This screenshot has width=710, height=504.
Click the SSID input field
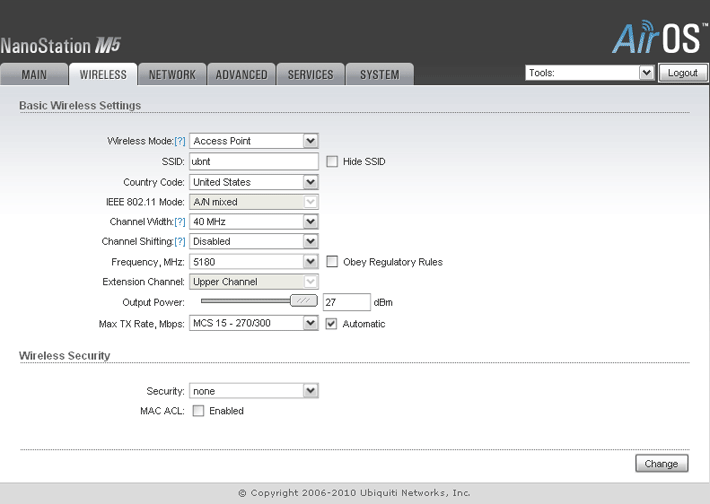[254, 162]
